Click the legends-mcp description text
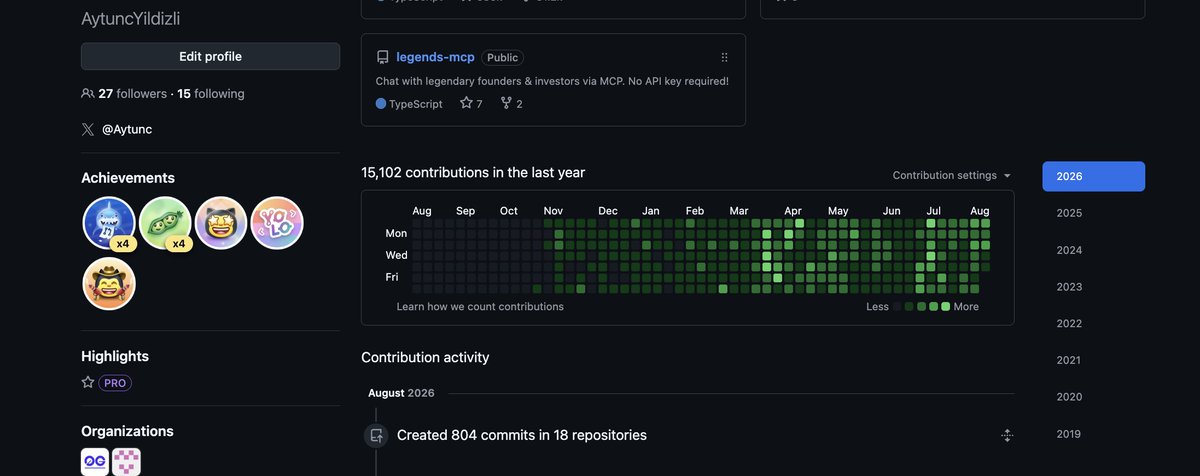This screenshot has height=476, width=1200. coord(552,81)
